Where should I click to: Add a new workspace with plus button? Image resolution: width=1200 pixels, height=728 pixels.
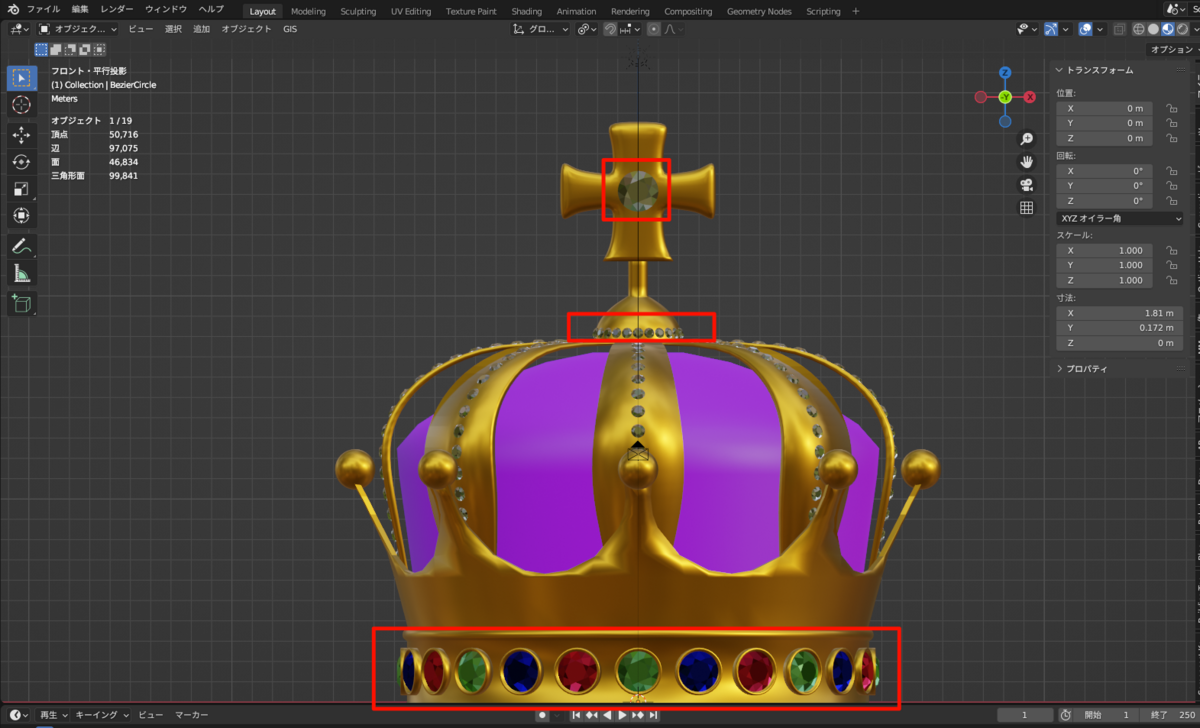855,11
